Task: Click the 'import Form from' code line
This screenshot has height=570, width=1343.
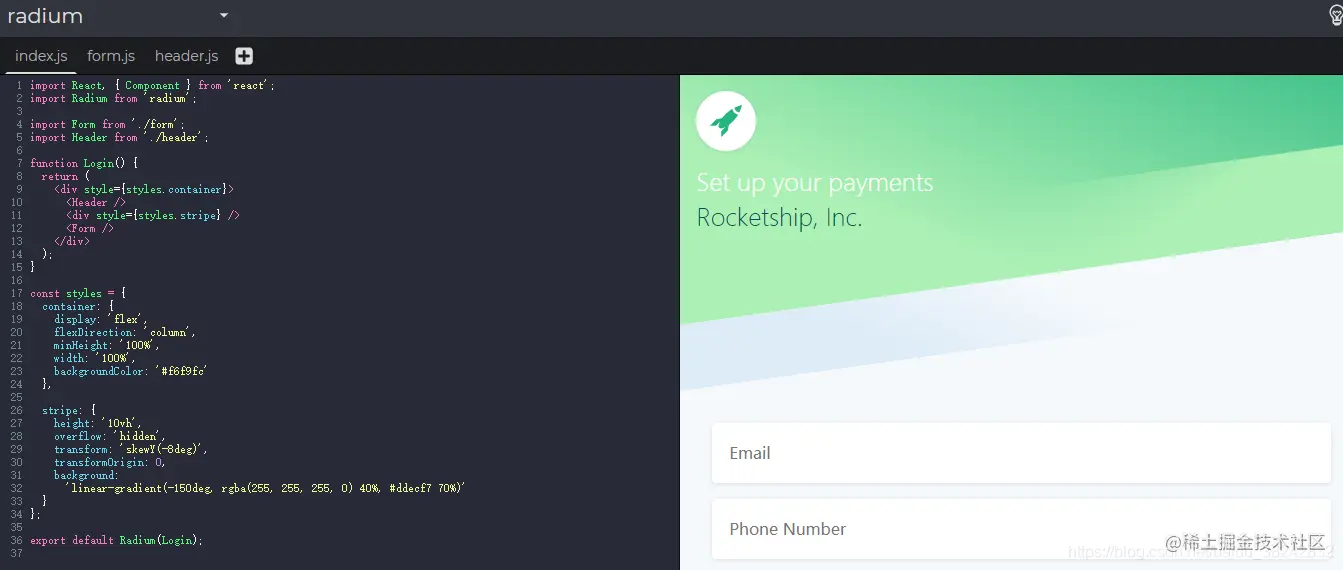Action: coord(107,125)
